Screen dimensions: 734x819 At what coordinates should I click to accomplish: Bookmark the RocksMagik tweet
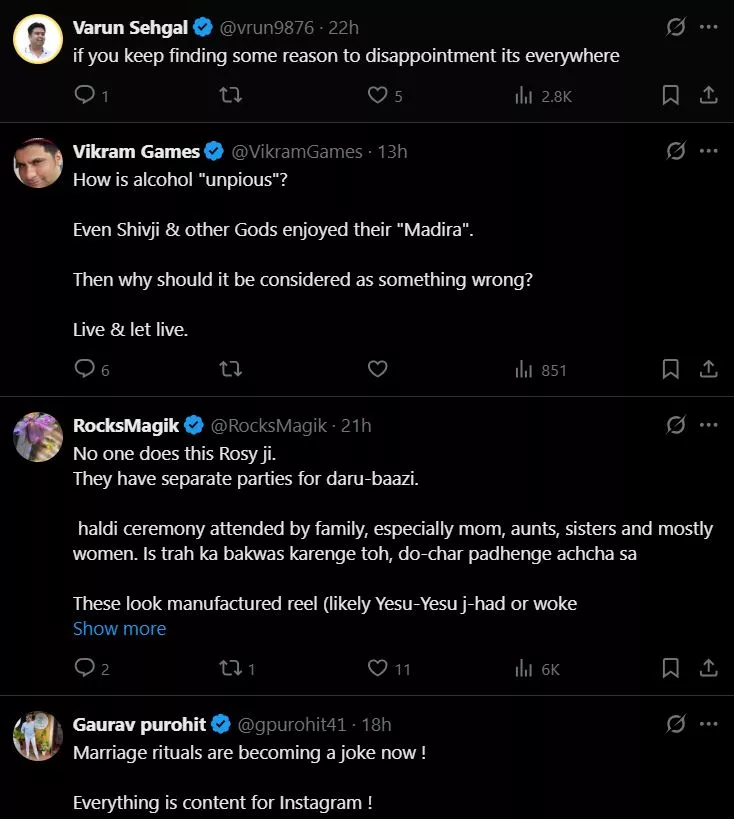click(x=671, y=668)
